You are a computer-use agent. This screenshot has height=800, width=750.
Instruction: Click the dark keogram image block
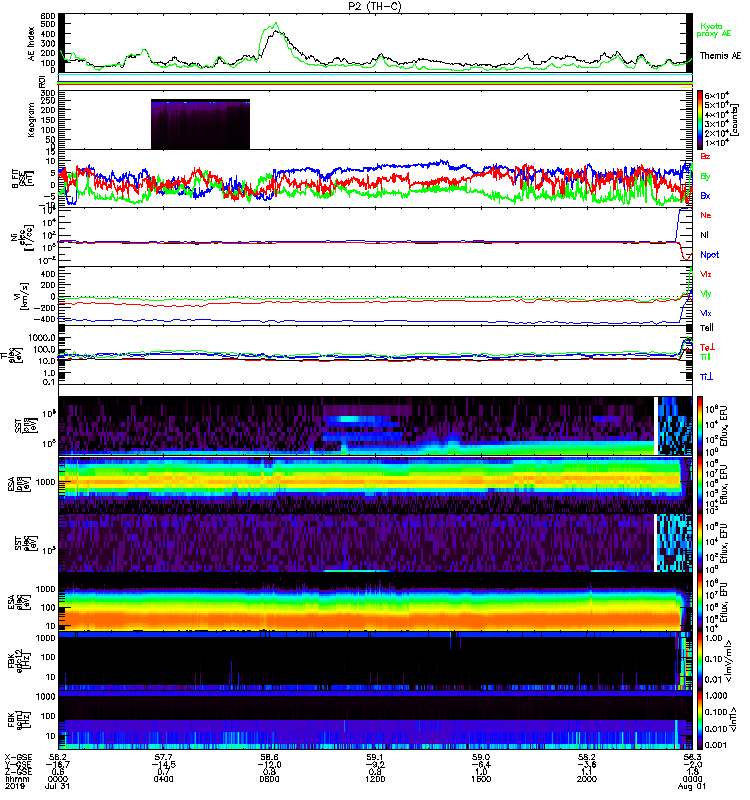tap(200, 124)
